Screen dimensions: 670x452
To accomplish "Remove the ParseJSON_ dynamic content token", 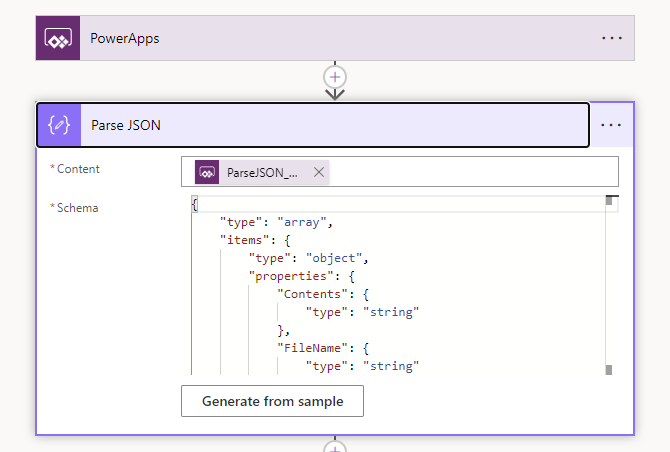I will (x=319, y=172).
